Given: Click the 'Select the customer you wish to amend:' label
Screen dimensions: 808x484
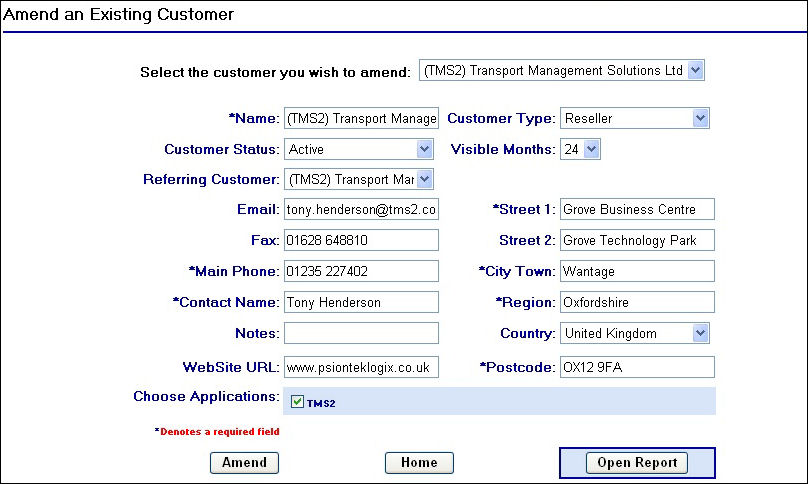Looking at the screenshot, I should 275,72.
